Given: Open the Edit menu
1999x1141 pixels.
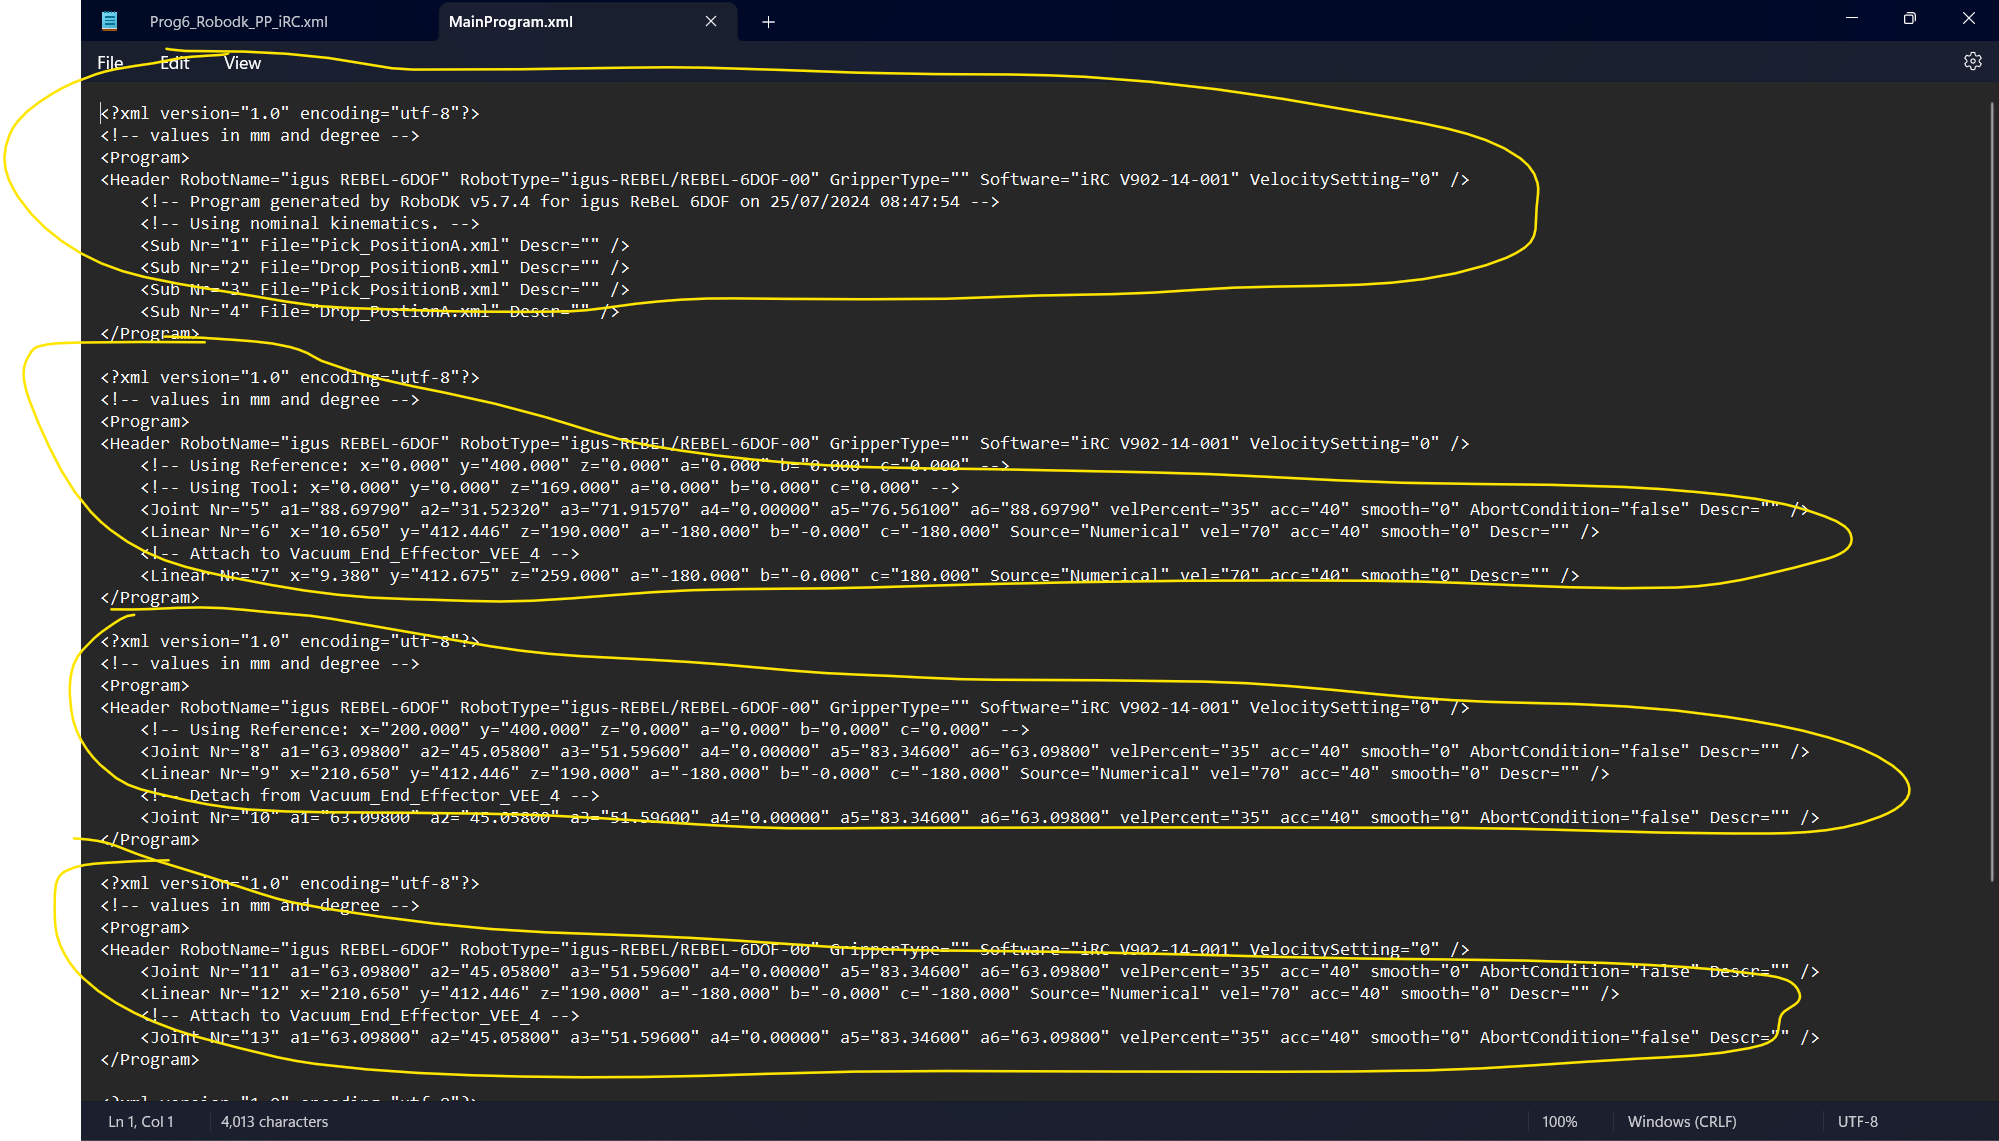Looking at the screenshot, I should click(x=174, y=63).
